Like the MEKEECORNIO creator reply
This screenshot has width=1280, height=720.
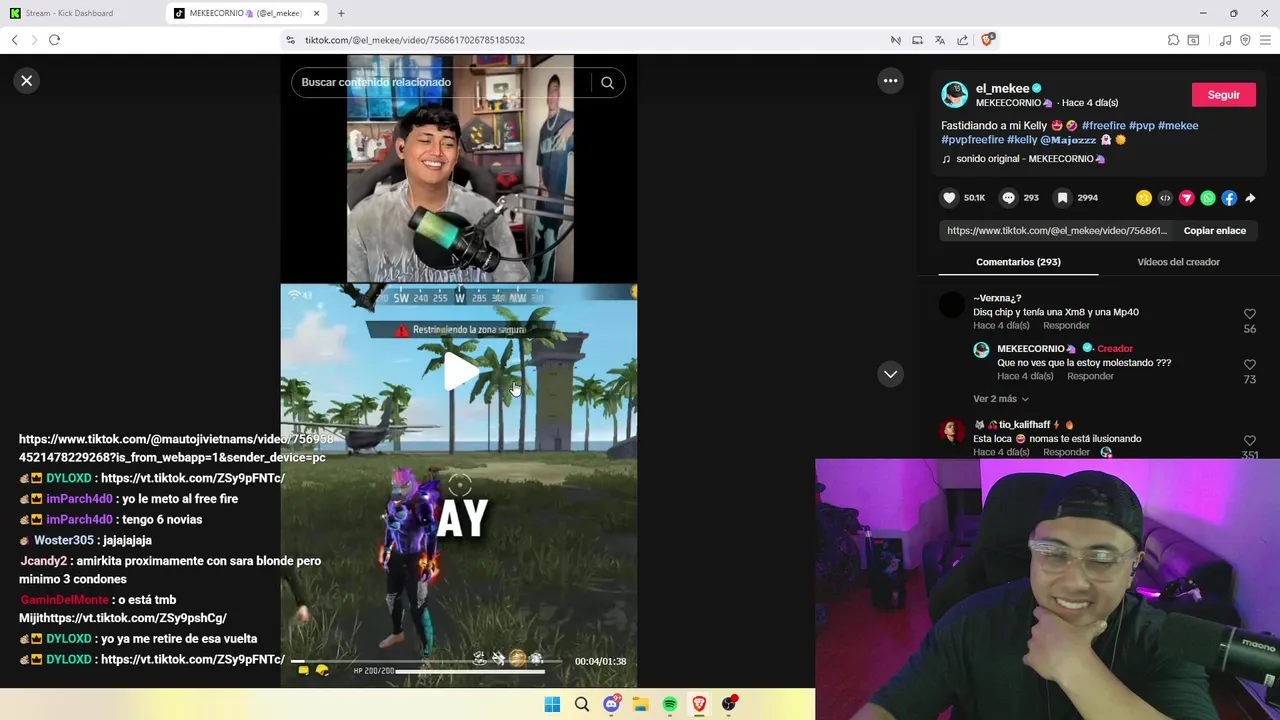1249,365
